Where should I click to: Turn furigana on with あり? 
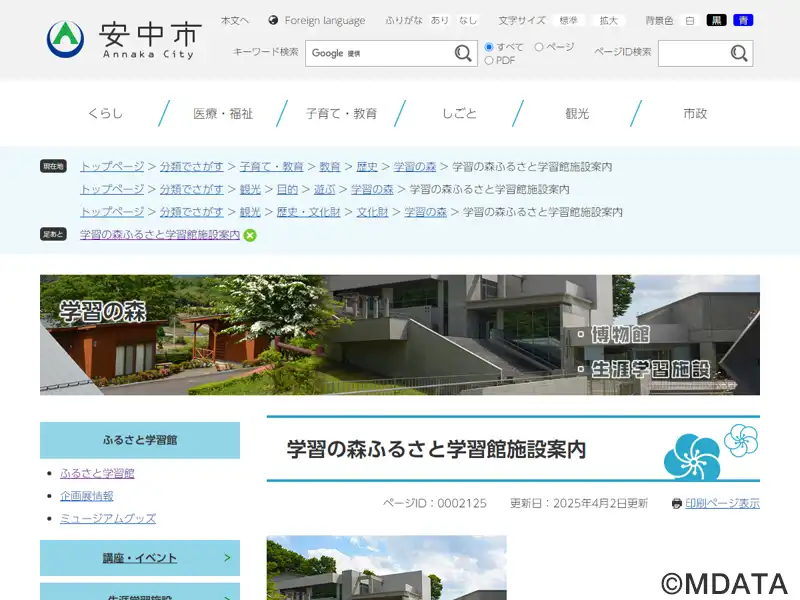coord(439,20)
